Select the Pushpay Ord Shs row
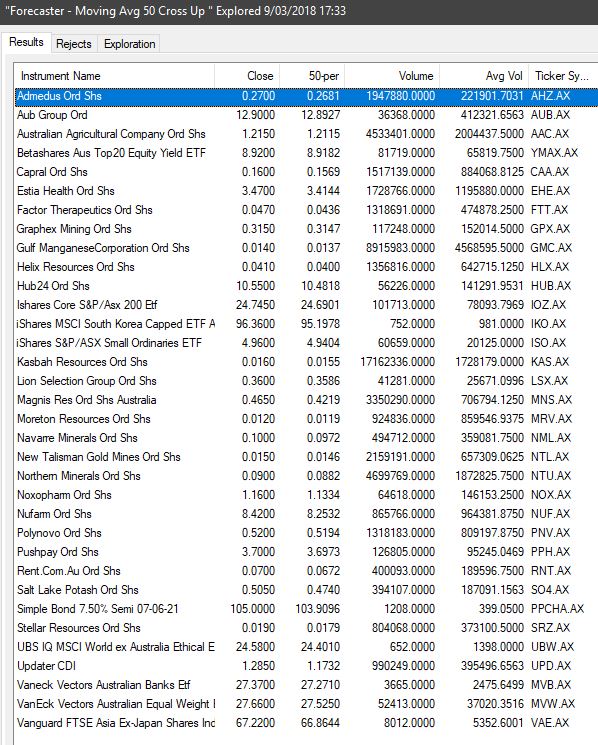This screenshot has width=598, height=745. click(x=306, y=552)
